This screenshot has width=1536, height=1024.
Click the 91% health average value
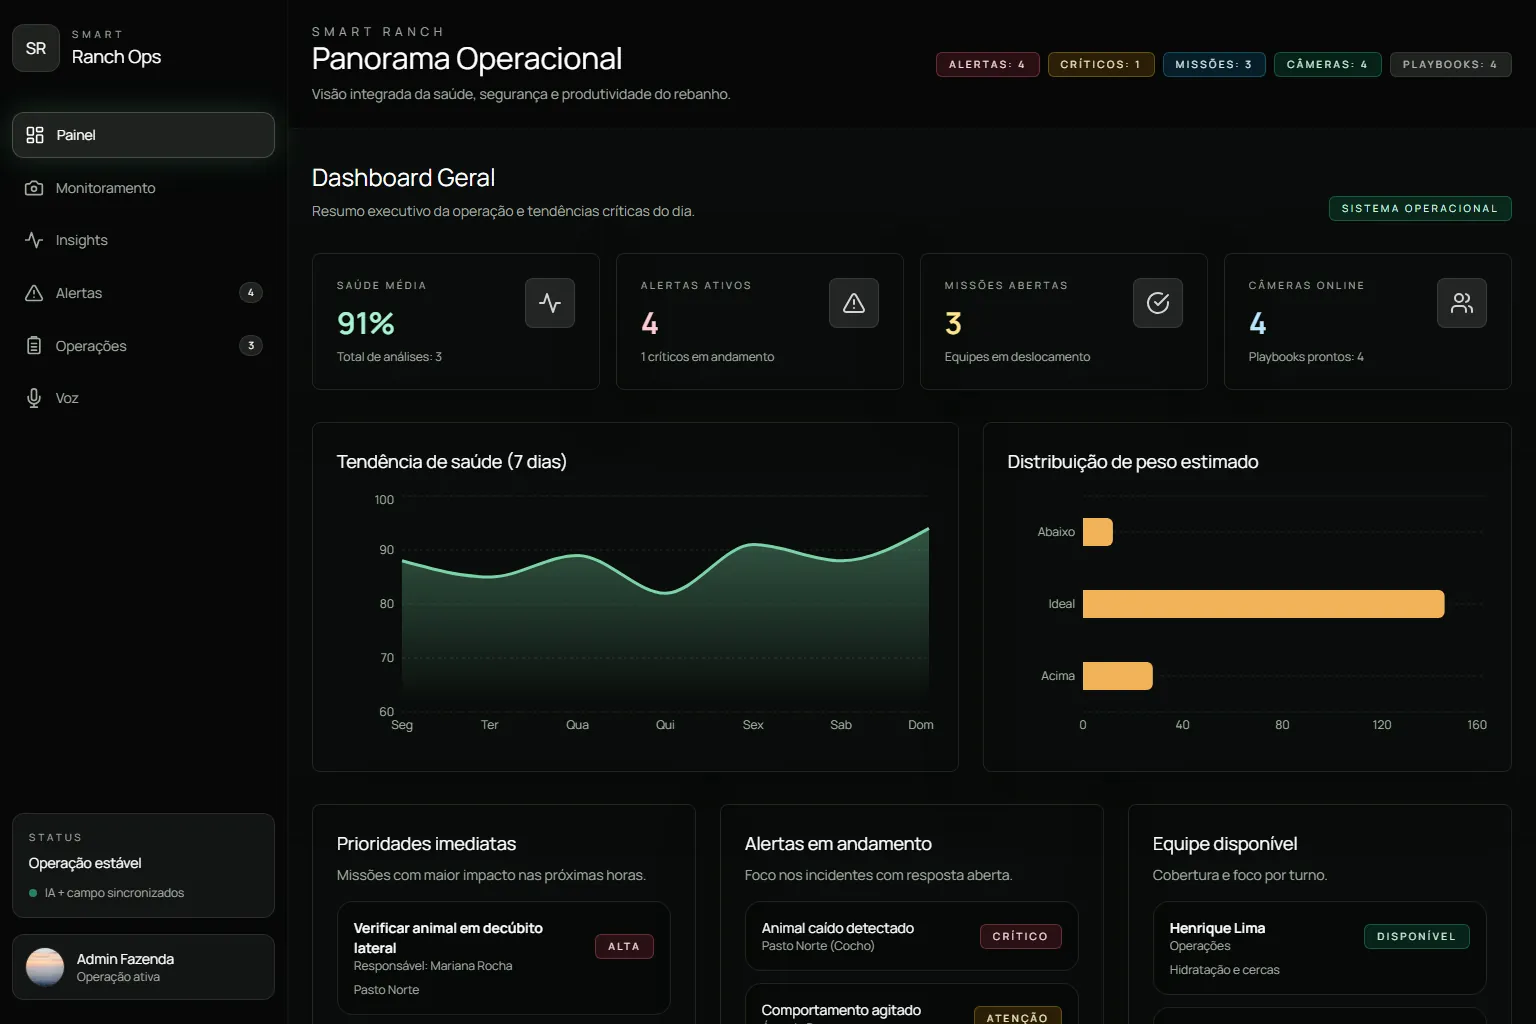366,323
